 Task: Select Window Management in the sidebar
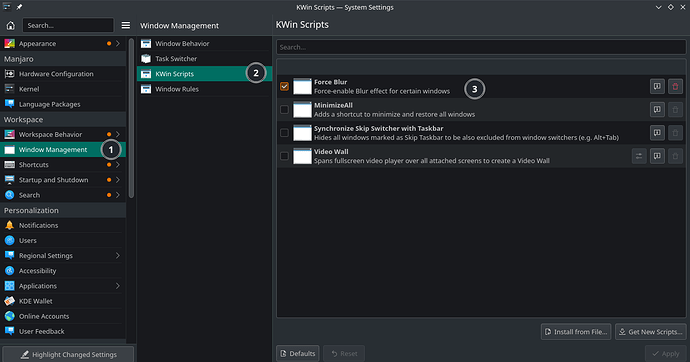(63, 150)
